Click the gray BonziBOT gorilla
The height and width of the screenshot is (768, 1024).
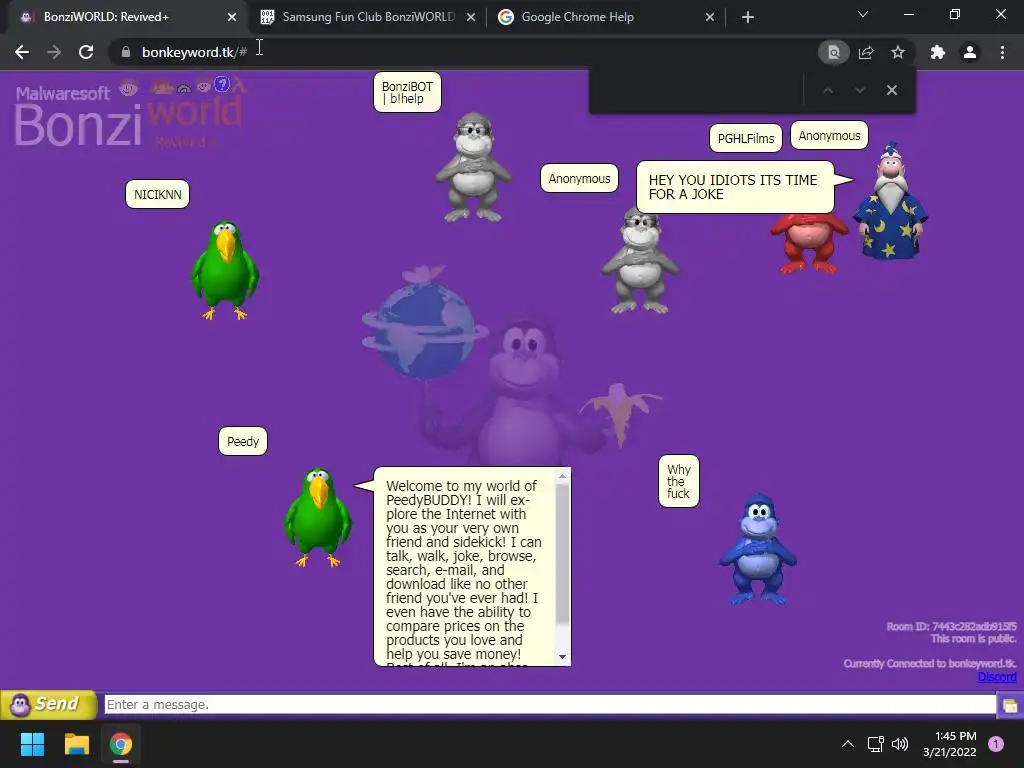click(x=473, y=168)
